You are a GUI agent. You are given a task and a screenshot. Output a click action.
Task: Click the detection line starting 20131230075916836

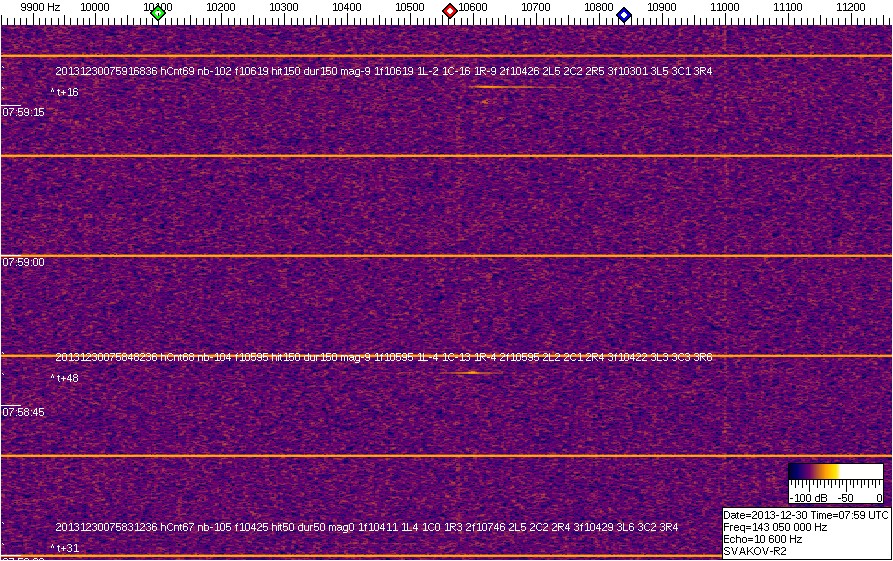point(383,72)
